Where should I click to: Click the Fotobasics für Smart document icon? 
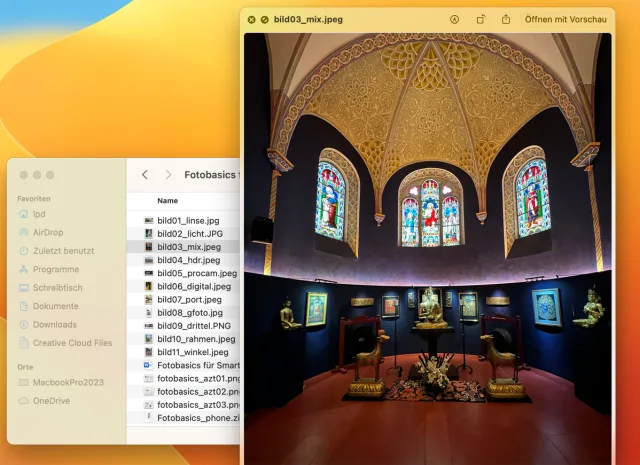click(148, 365)
